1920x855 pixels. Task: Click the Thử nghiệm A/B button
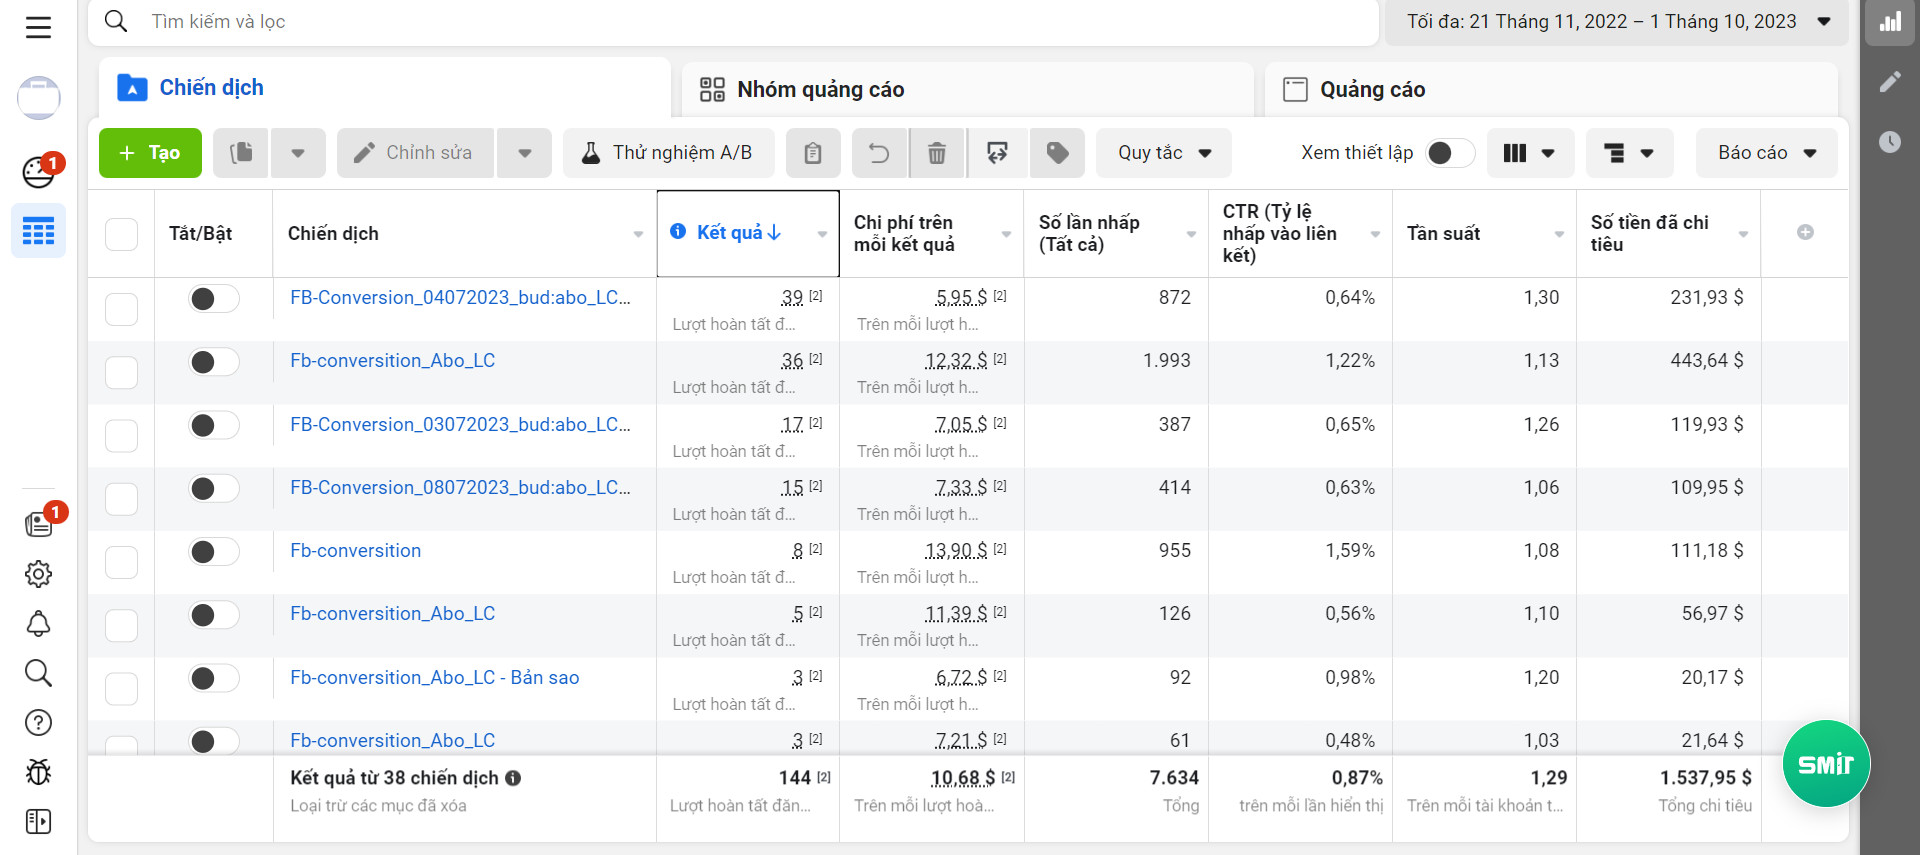click(669, 153)
